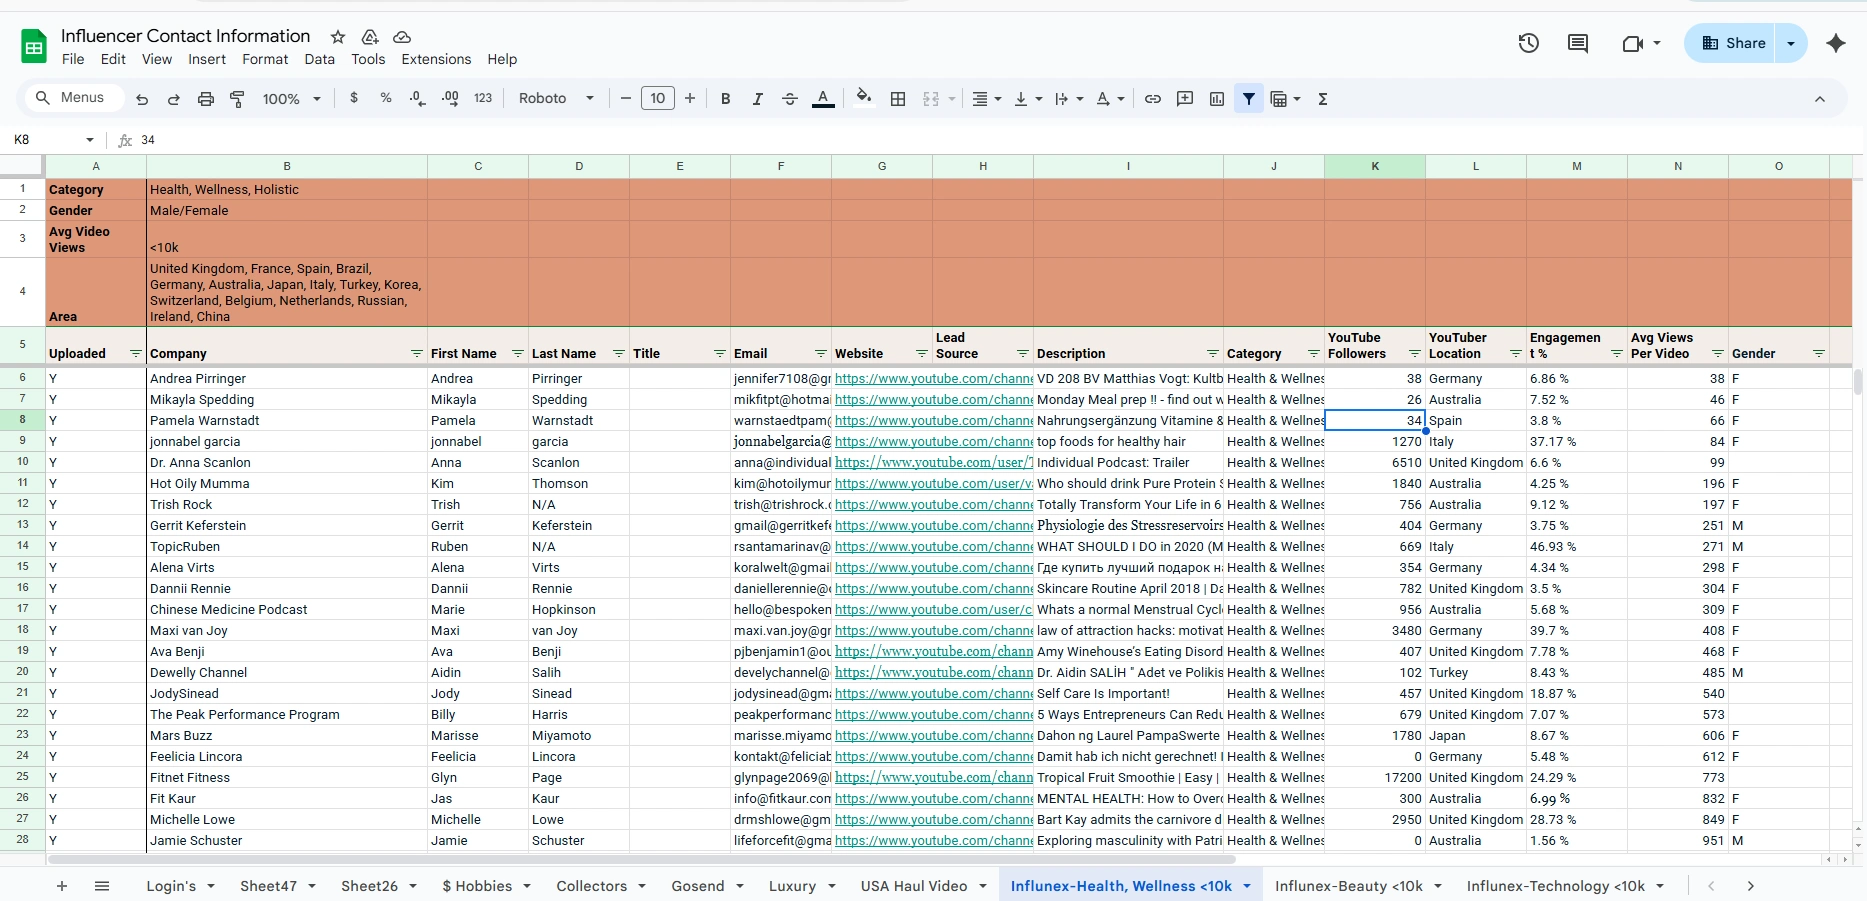Open Andrea Pirringer's YouTube website link
The width and height of the screenshot is (1867, 901).
[933, 379]
